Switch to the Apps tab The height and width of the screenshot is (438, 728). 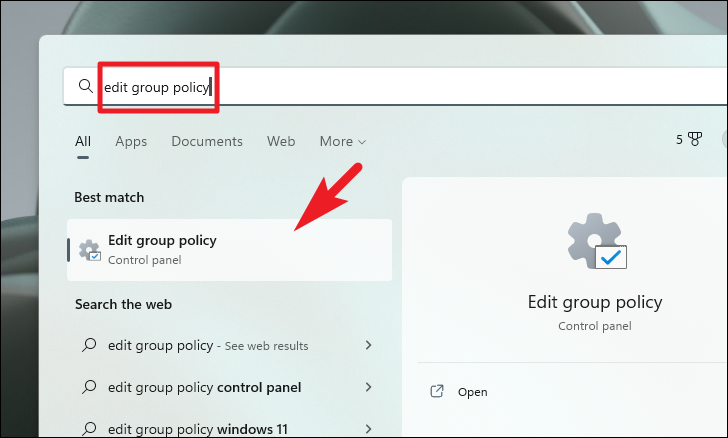(131, 141)
